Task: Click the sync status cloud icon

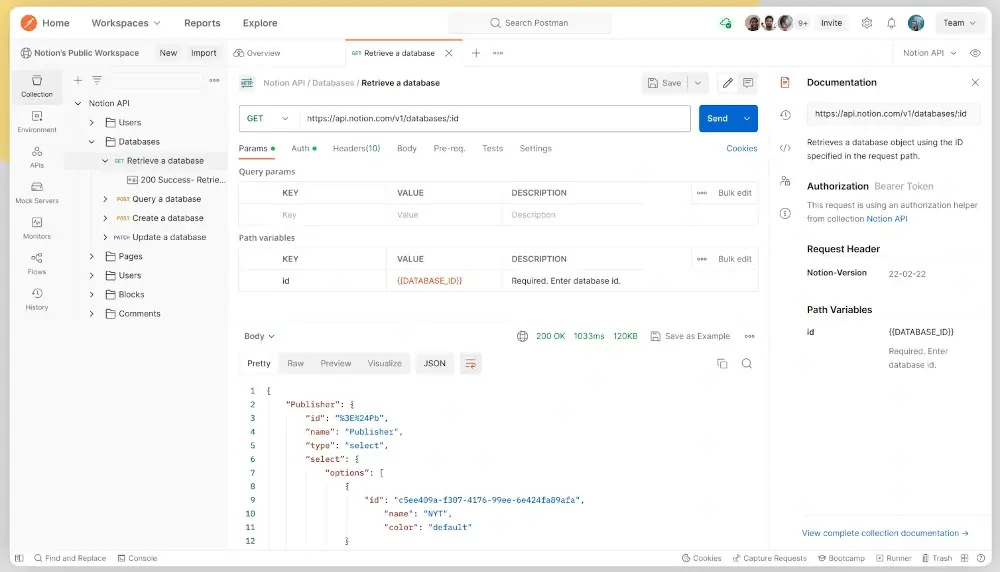Action: [726, 23]
